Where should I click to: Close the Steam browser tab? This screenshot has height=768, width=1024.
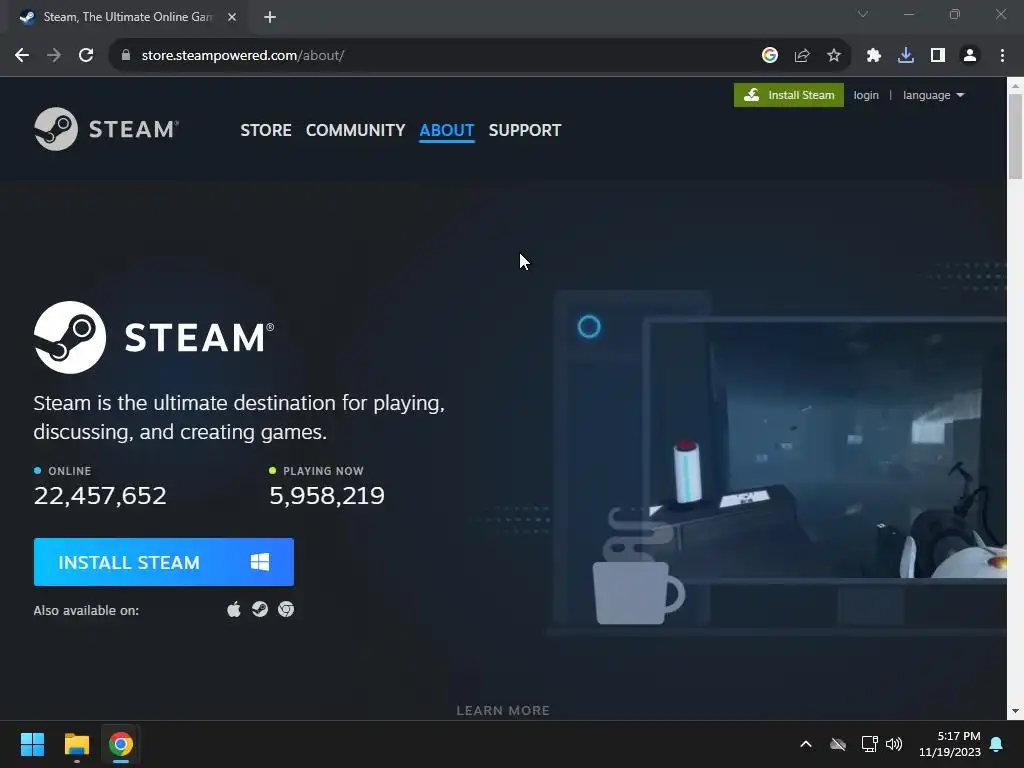coord(232,17)
